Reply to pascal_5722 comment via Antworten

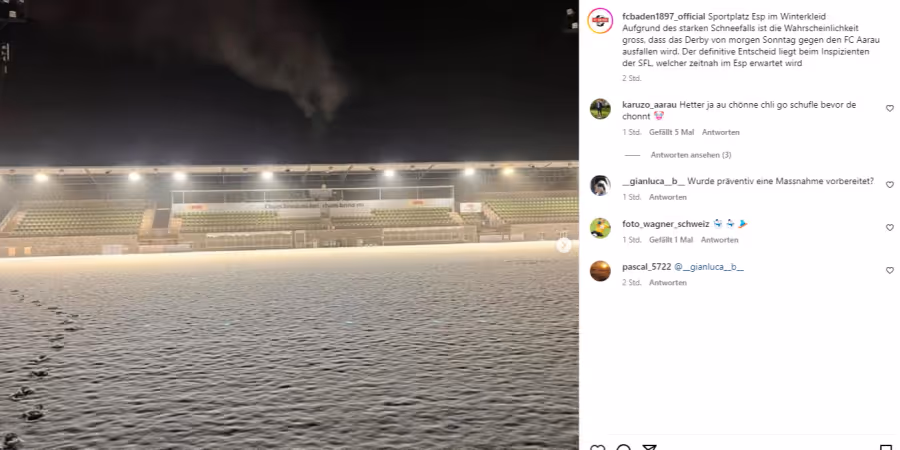tap(668, 282)
